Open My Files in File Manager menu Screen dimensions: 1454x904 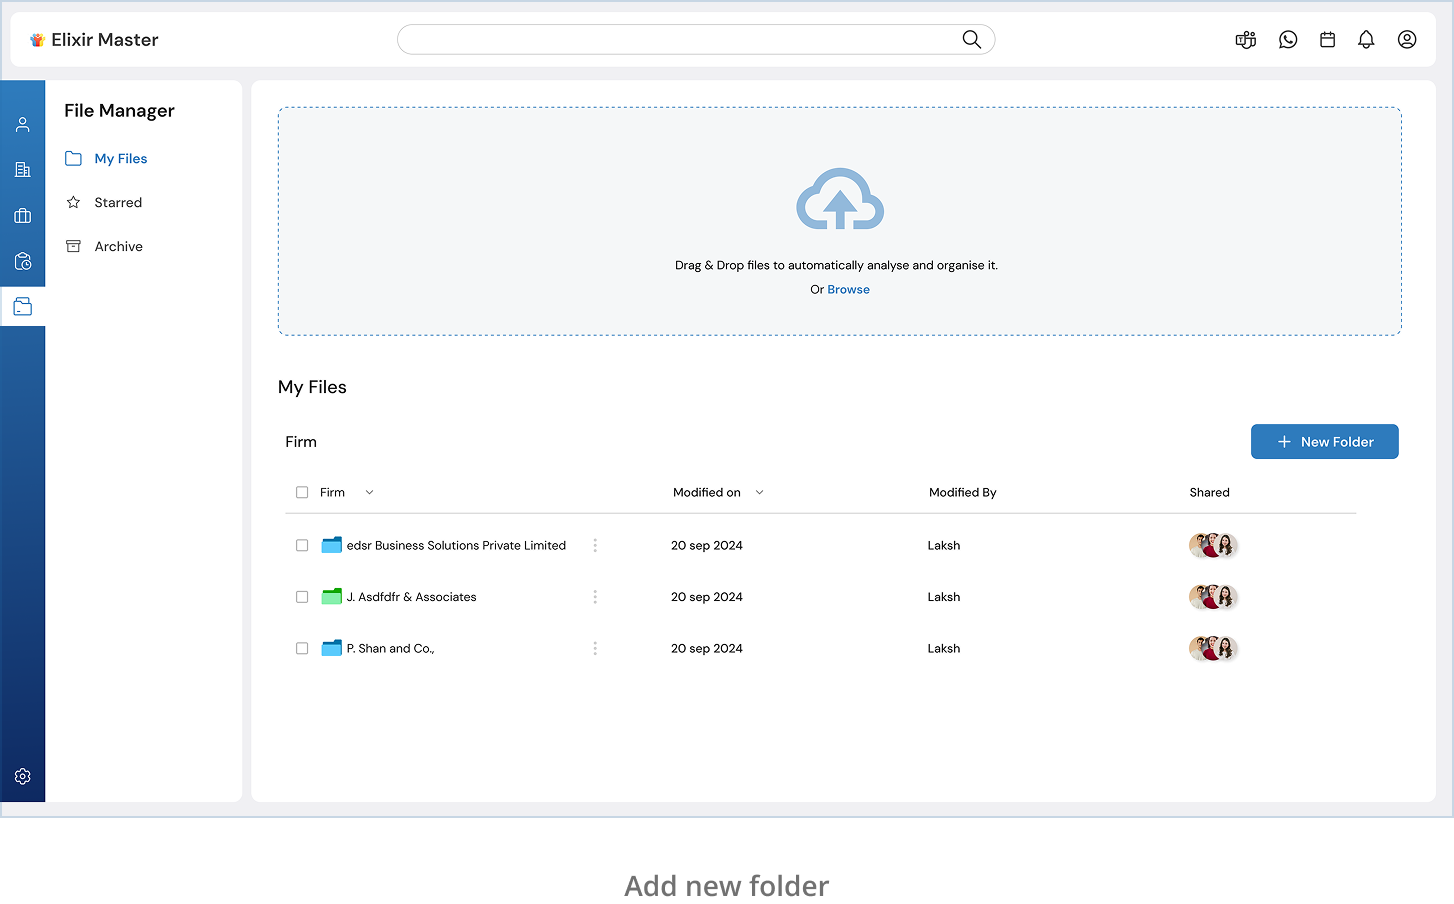click(121, 159)
